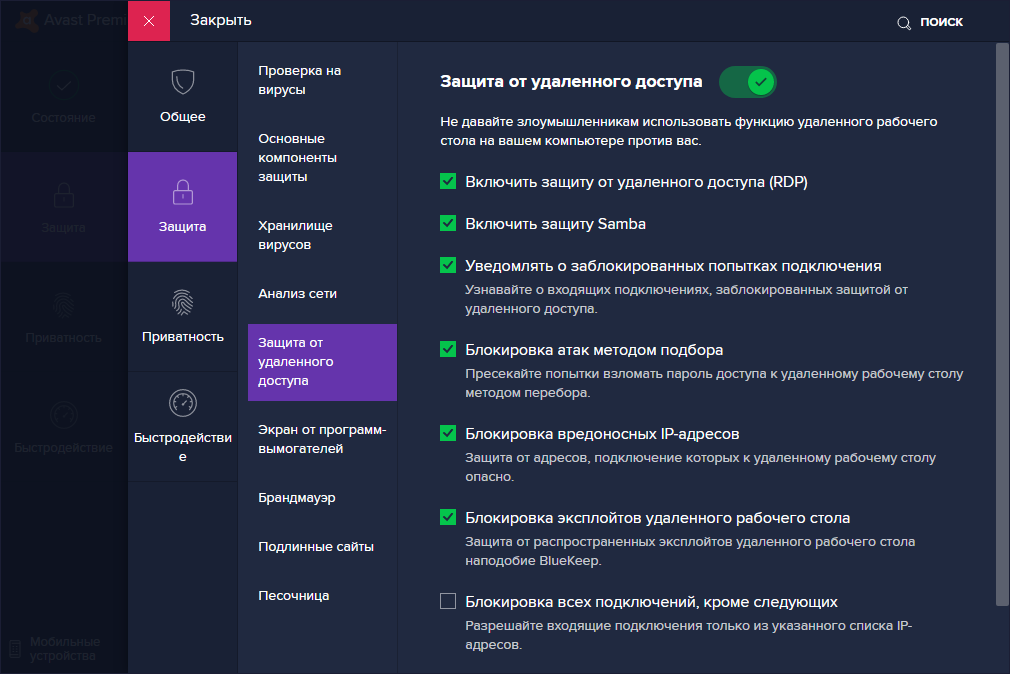1010x674 pixels.
Task: Uncheck the Samba protection checkbox
Action: pyautogui.click(x=448, y=223)
